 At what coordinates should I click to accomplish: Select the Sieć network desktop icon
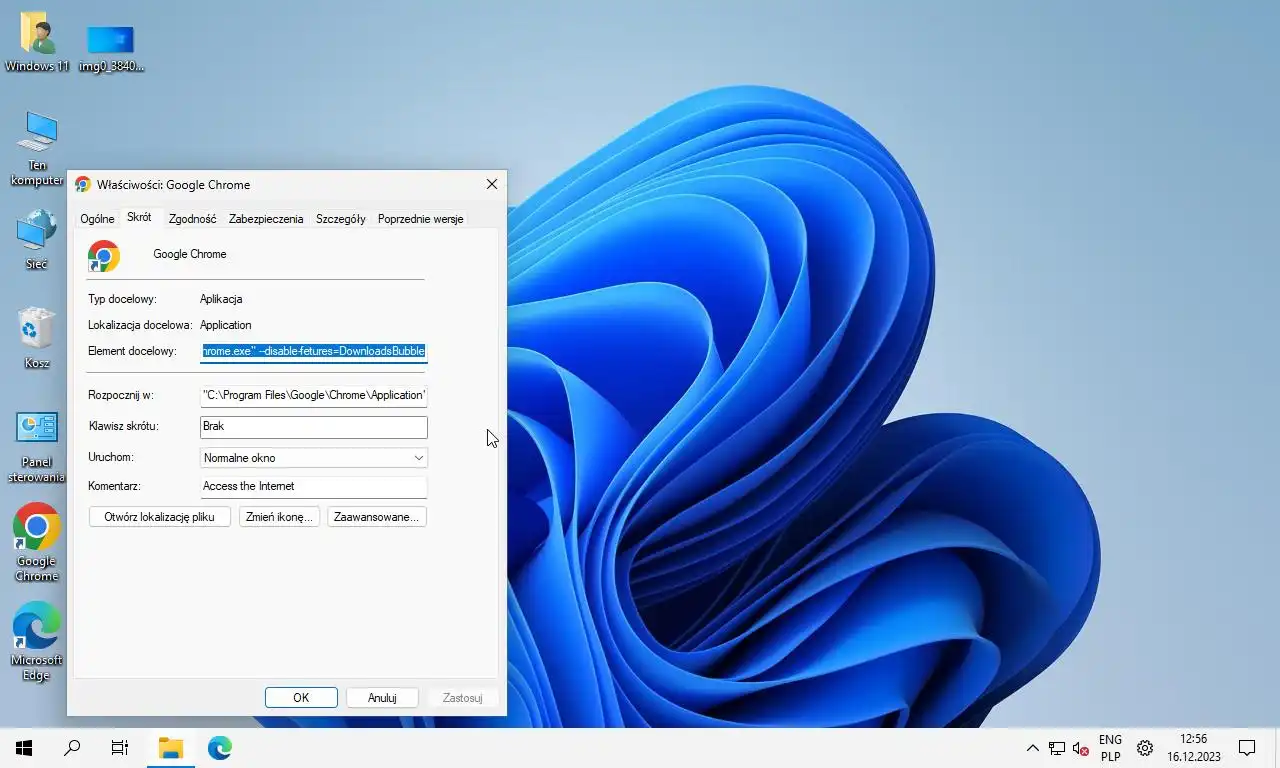point(37,239)
